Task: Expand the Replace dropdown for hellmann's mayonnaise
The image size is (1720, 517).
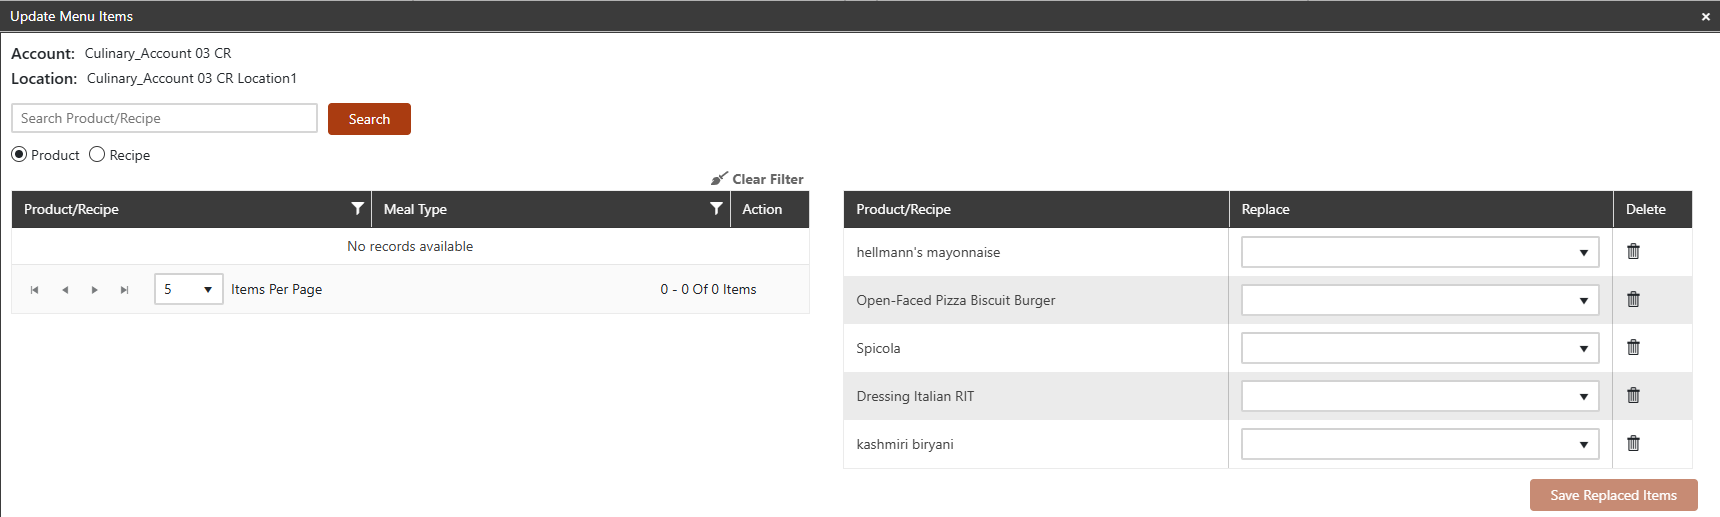Action: point(1420,252)
